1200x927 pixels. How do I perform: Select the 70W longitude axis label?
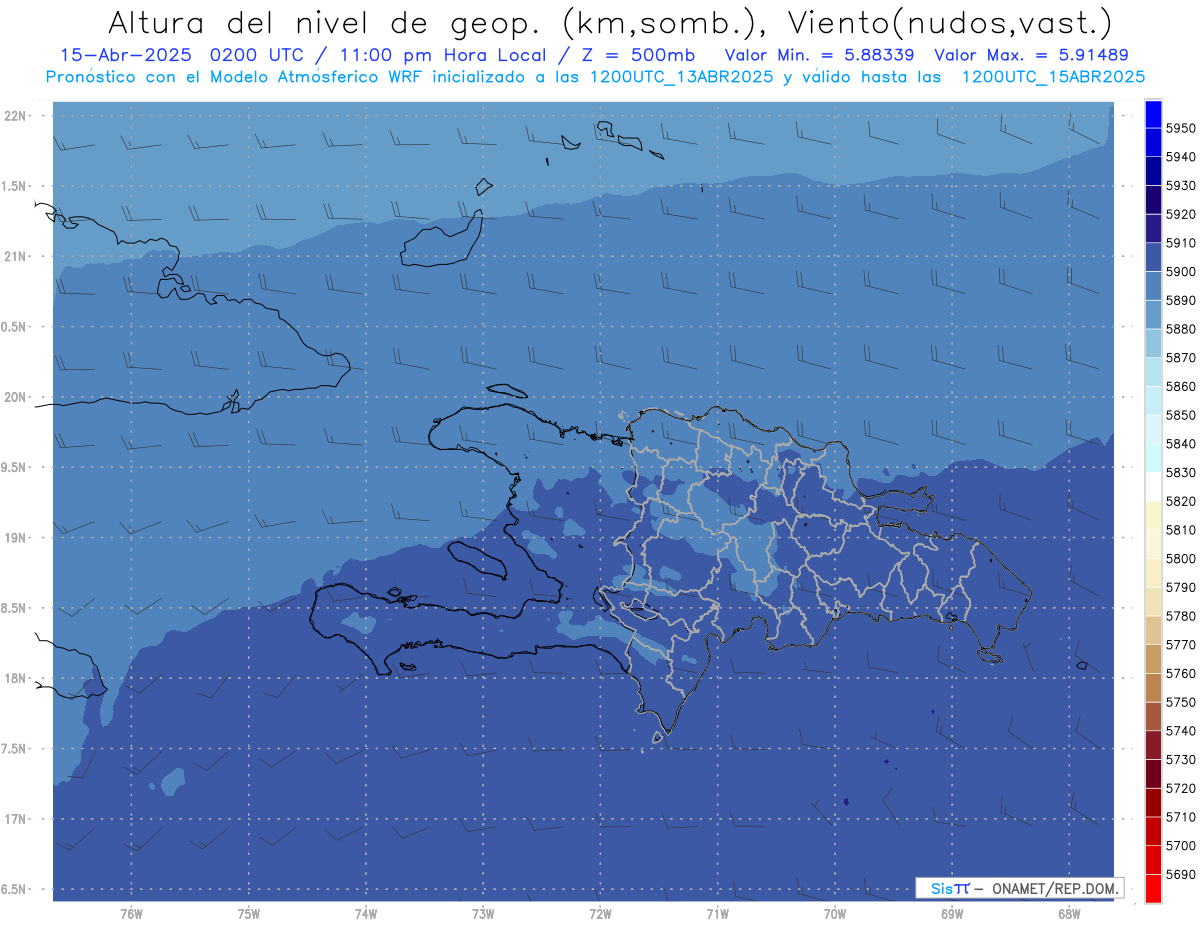[x=835, y=914]
